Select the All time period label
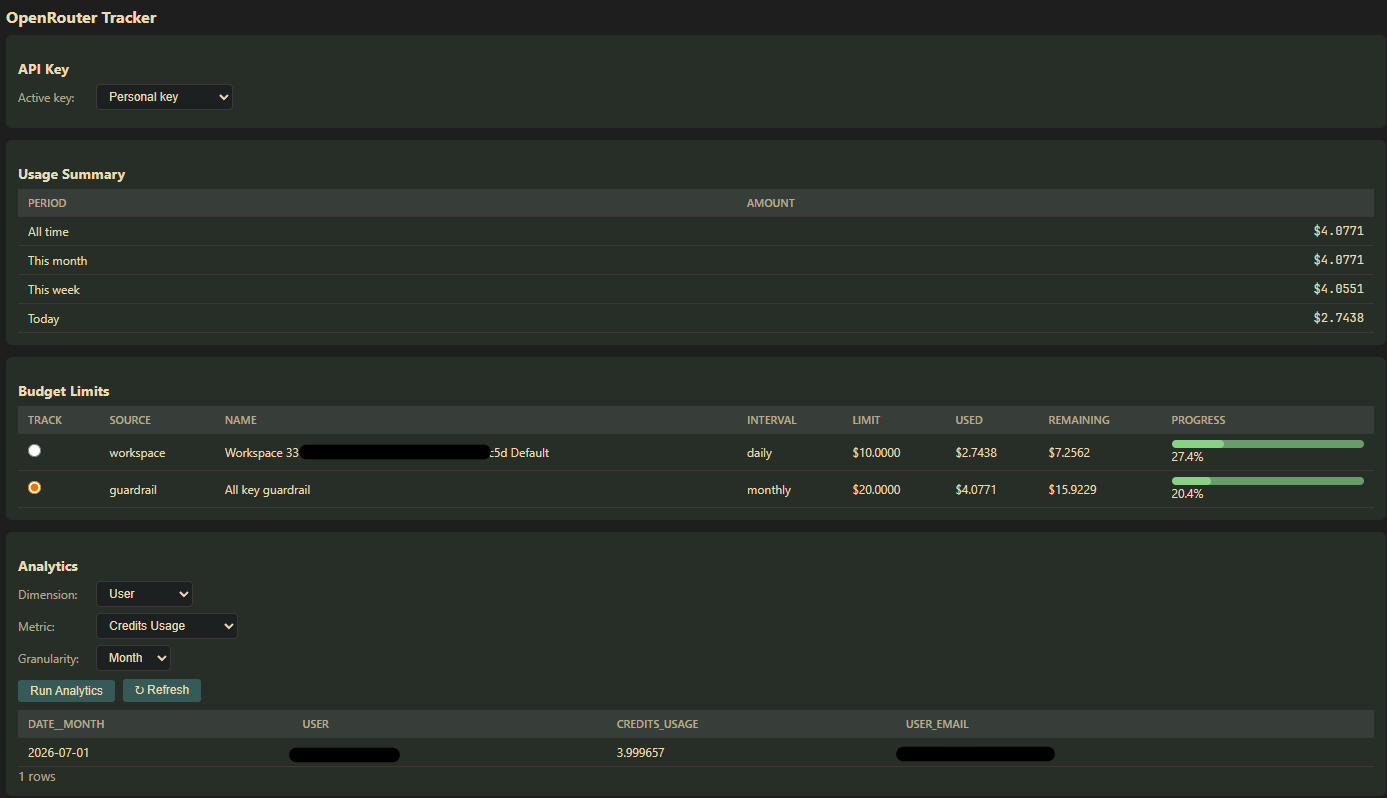This screenshot has height=798, width=1387. [x=48, y=232]
